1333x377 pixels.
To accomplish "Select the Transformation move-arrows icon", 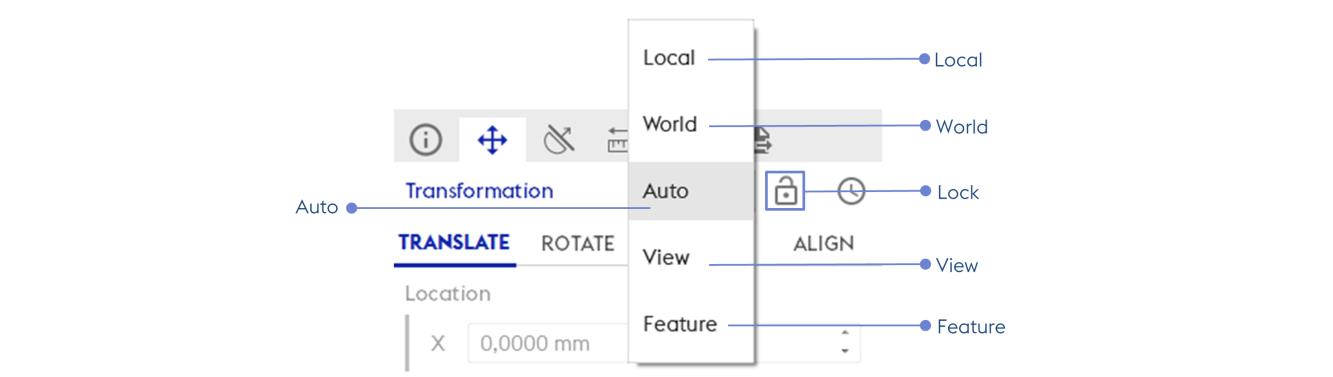I will (492, 140).
